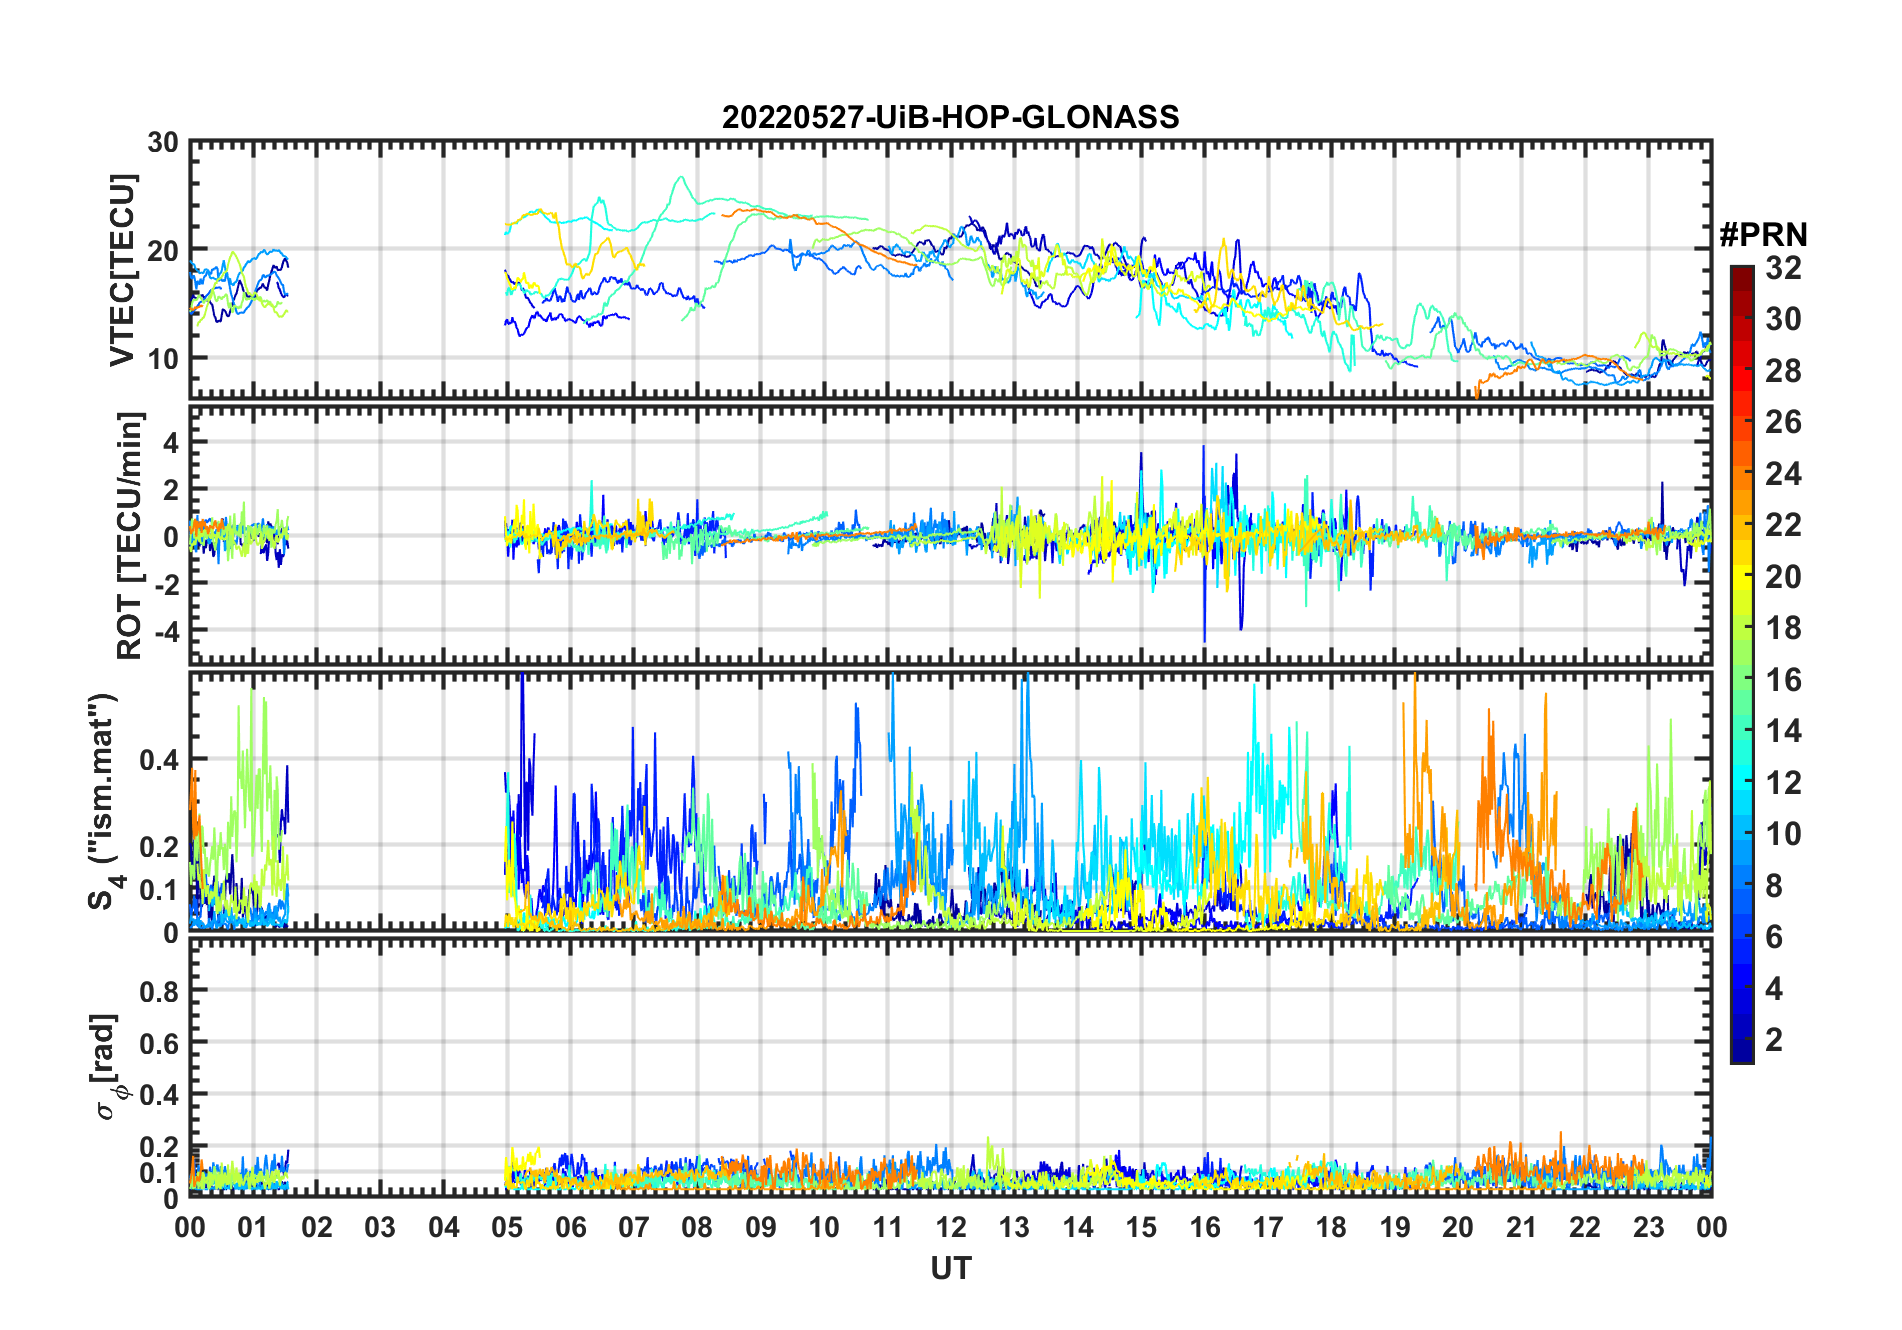Click the 30 tick on the VTEC axis
This screenshot has width=1902, height=1330.
pos(163,142)
